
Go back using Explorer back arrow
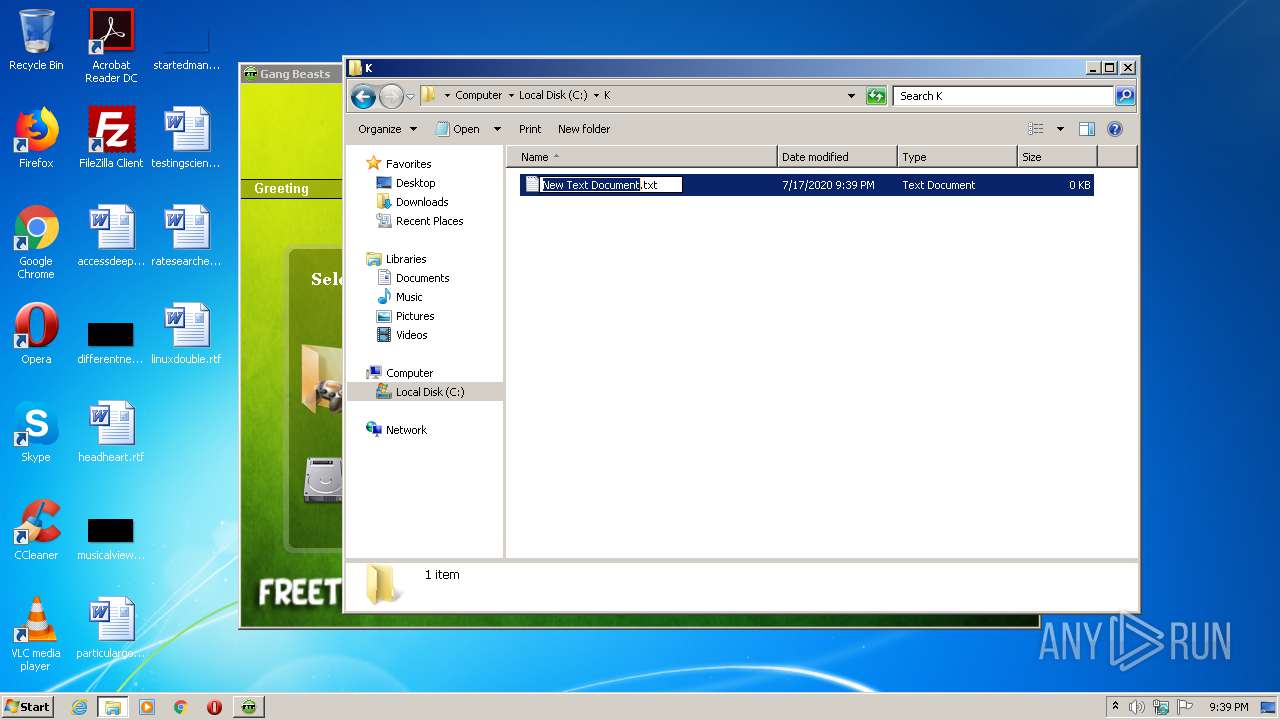tap(363, 96)
